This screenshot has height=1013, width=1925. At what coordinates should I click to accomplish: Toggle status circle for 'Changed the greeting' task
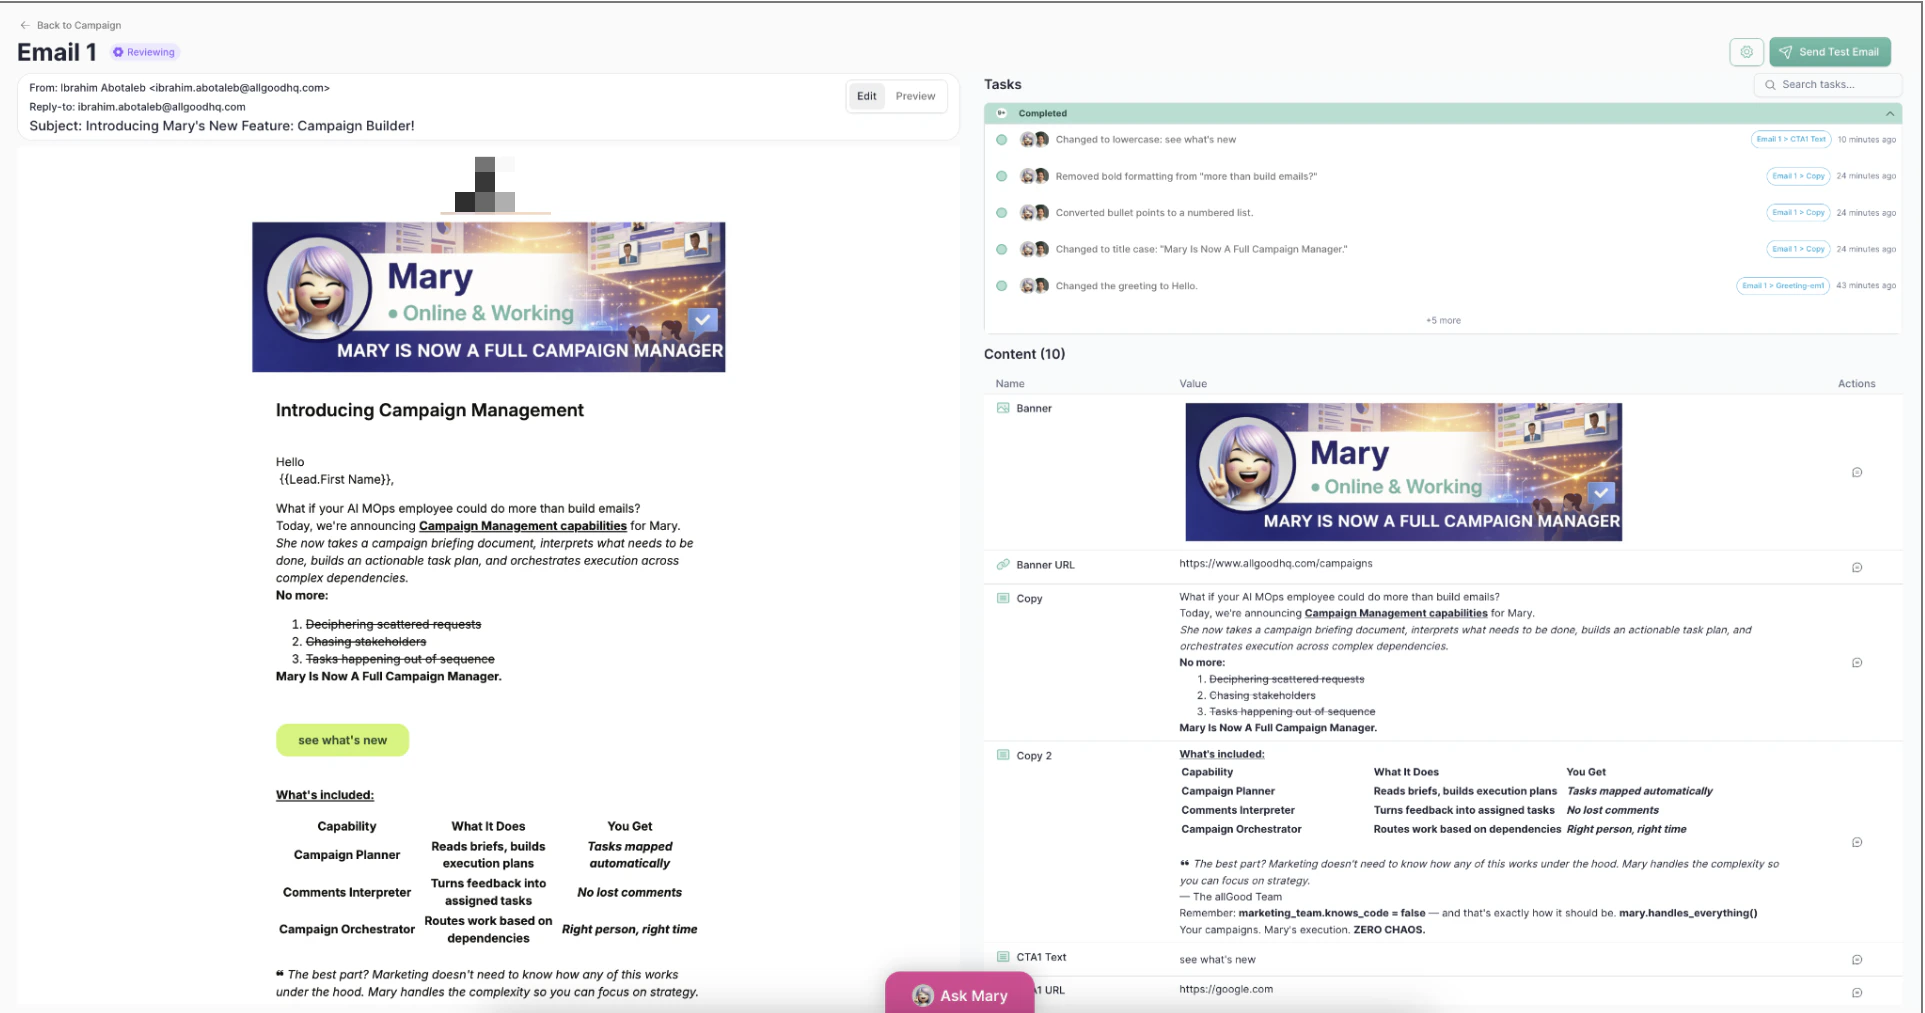click(1002, 286)
